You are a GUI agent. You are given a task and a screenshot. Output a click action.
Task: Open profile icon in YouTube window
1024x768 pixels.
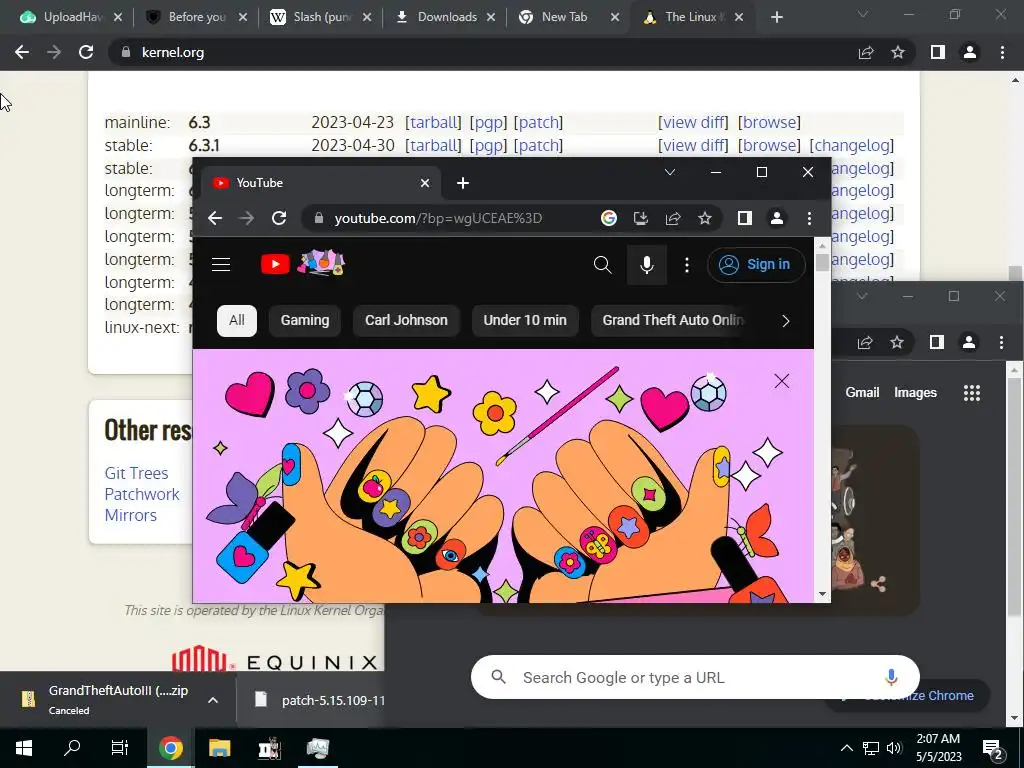point(776,218)
